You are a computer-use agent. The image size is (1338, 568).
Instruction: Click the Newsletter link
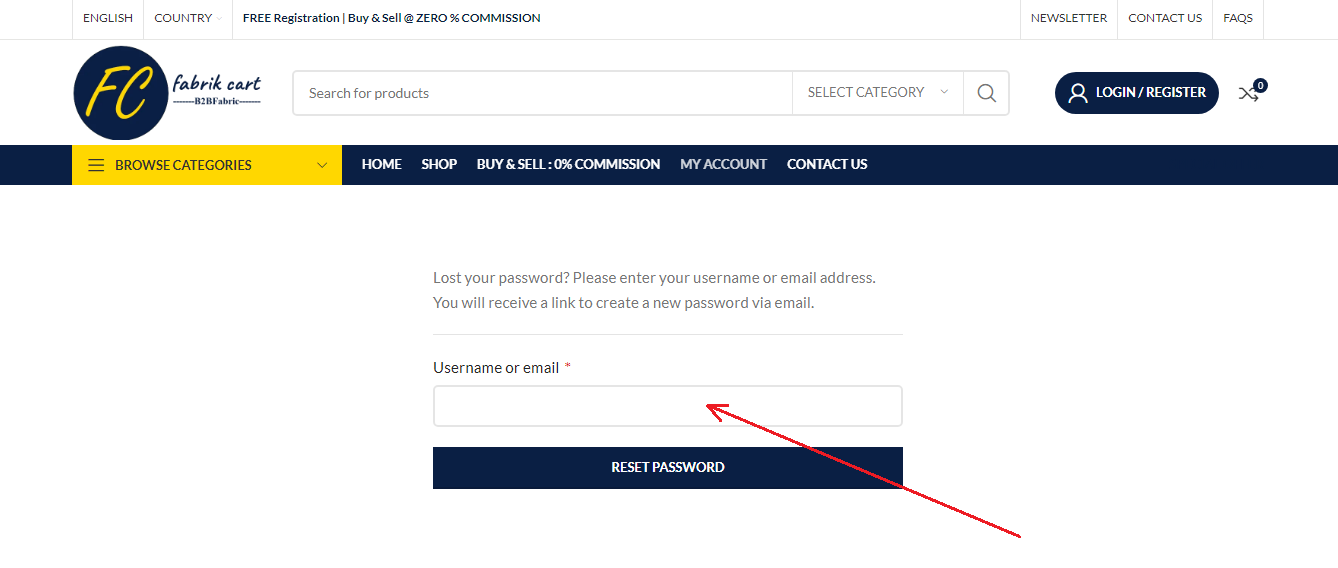pyautogui.click(x=1069, y=18)
